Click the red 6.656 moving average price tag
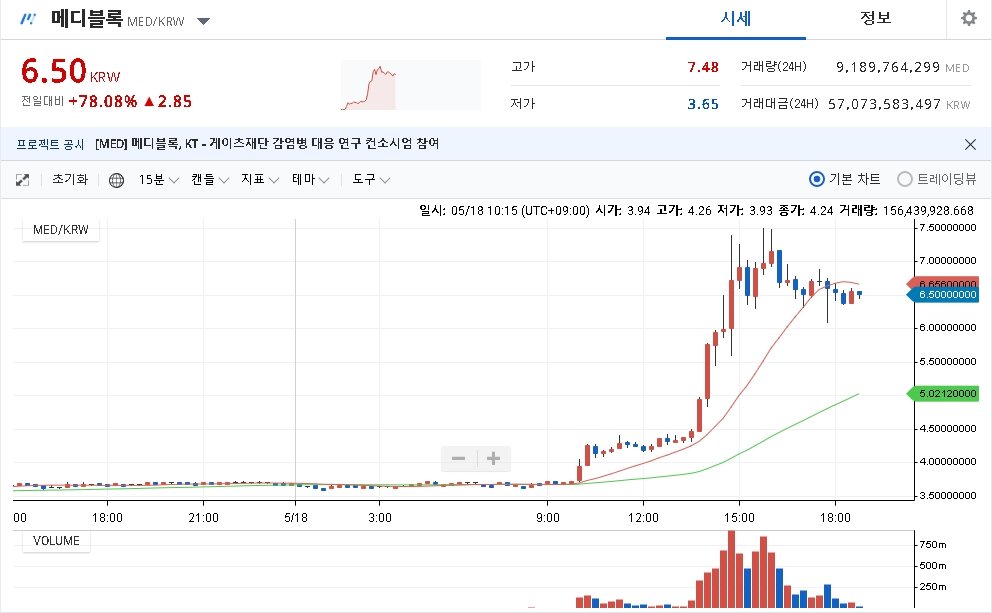992x613 pixels. coord(943,284)
